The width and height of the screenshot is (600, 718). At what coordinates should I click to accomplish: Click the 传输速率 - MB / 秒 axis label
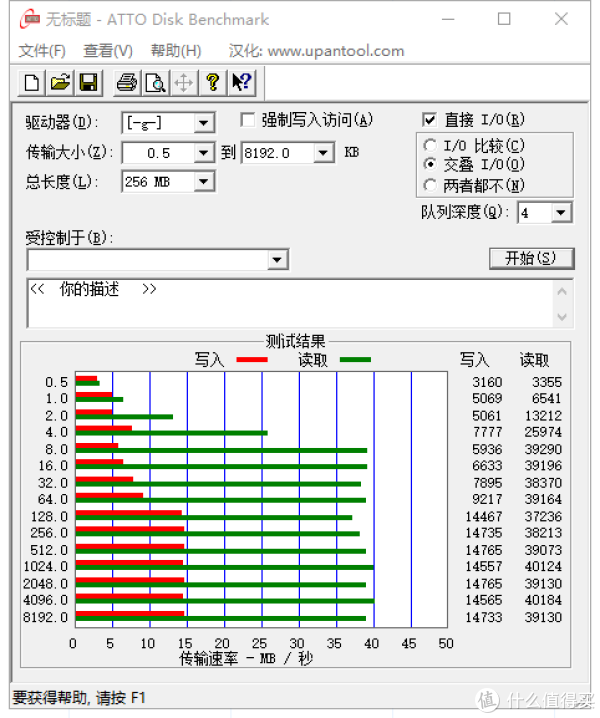pos(246,659)
